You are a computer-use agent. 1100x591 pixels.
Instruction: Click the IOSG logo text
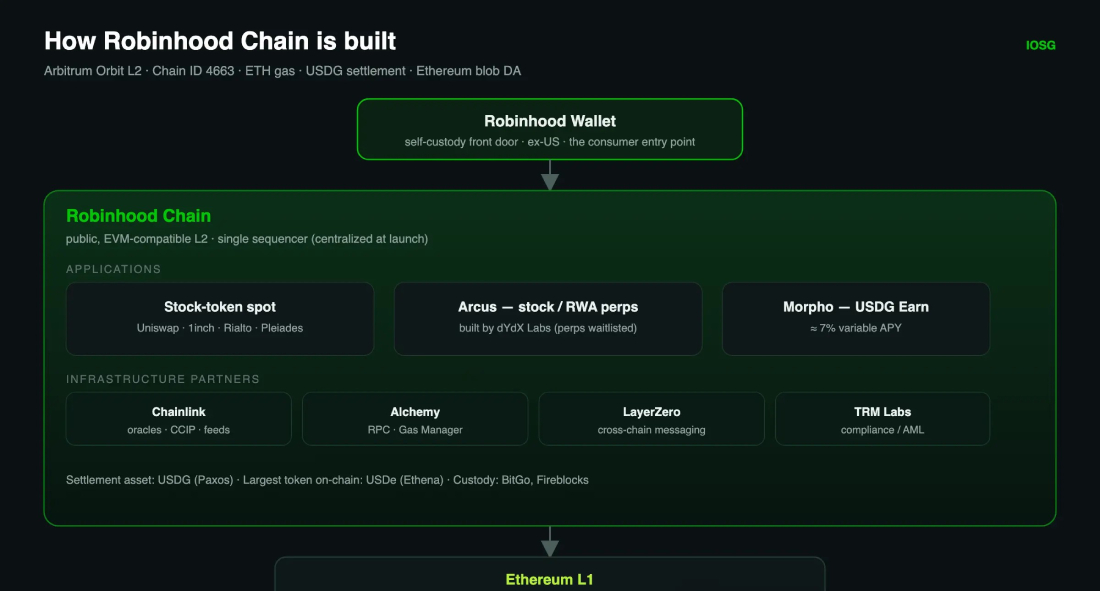click(x=1040, y=46)
